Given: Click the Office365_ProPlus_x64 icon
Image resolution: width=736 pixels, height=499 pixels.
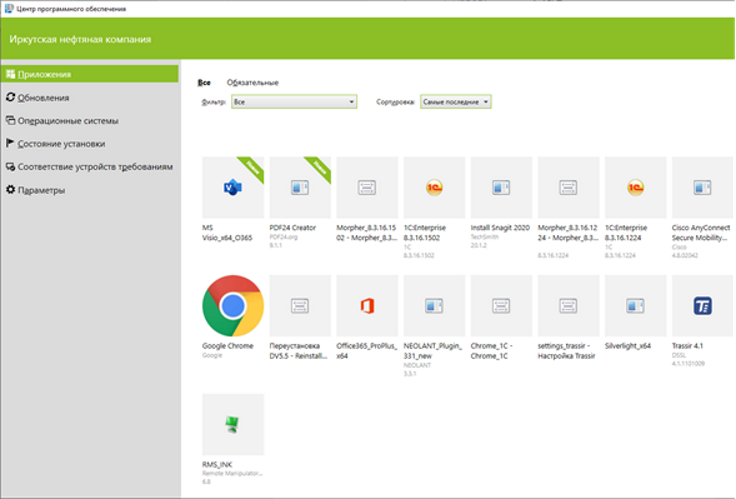Looking at the screenshot, I should click(x=367, y=306).
